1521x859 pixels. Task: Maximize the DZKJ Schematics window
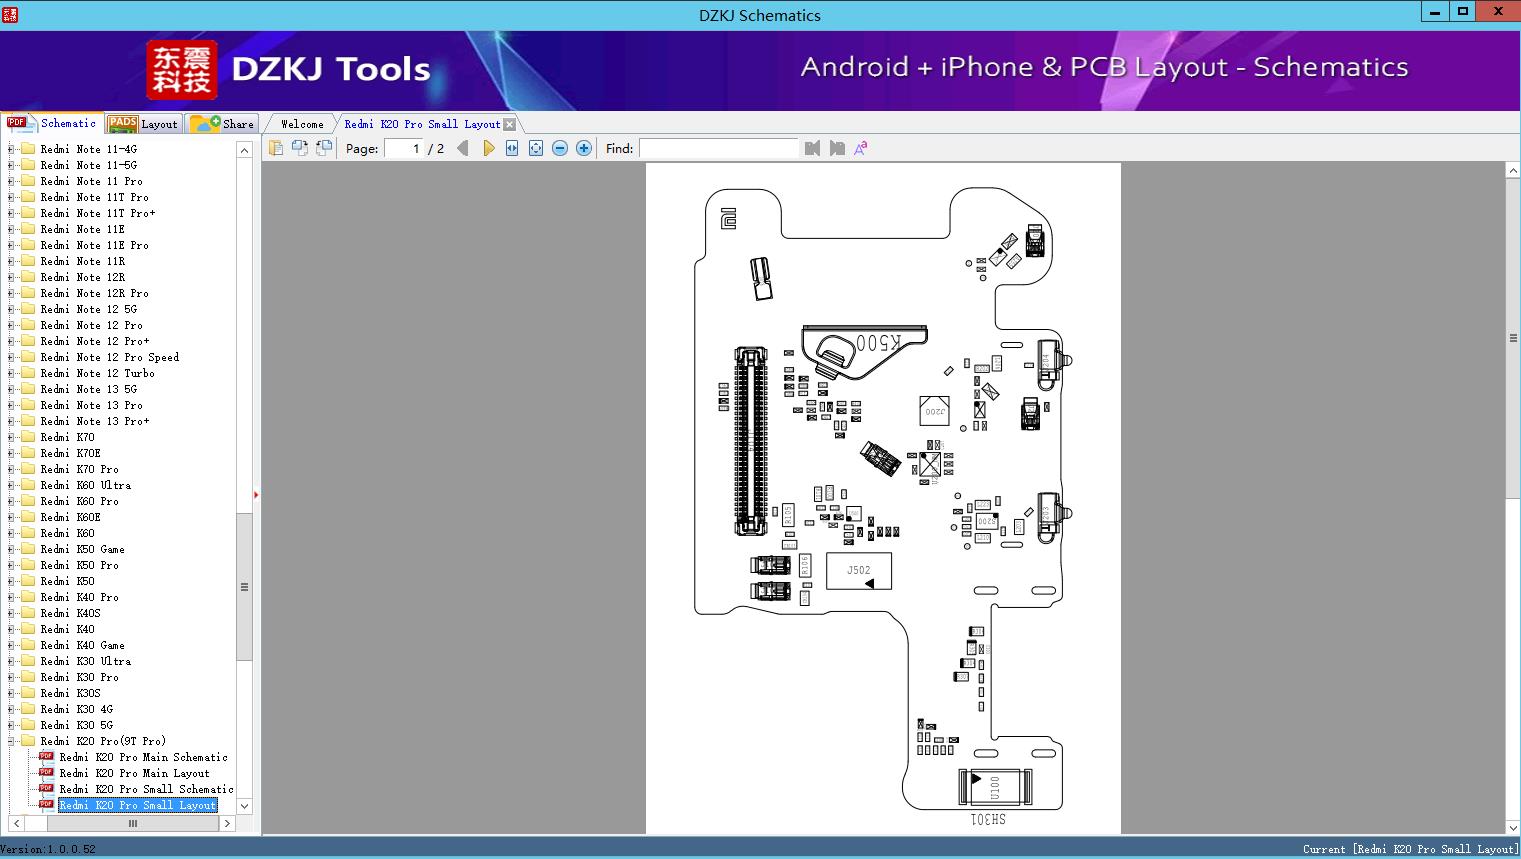[1462, 12]
